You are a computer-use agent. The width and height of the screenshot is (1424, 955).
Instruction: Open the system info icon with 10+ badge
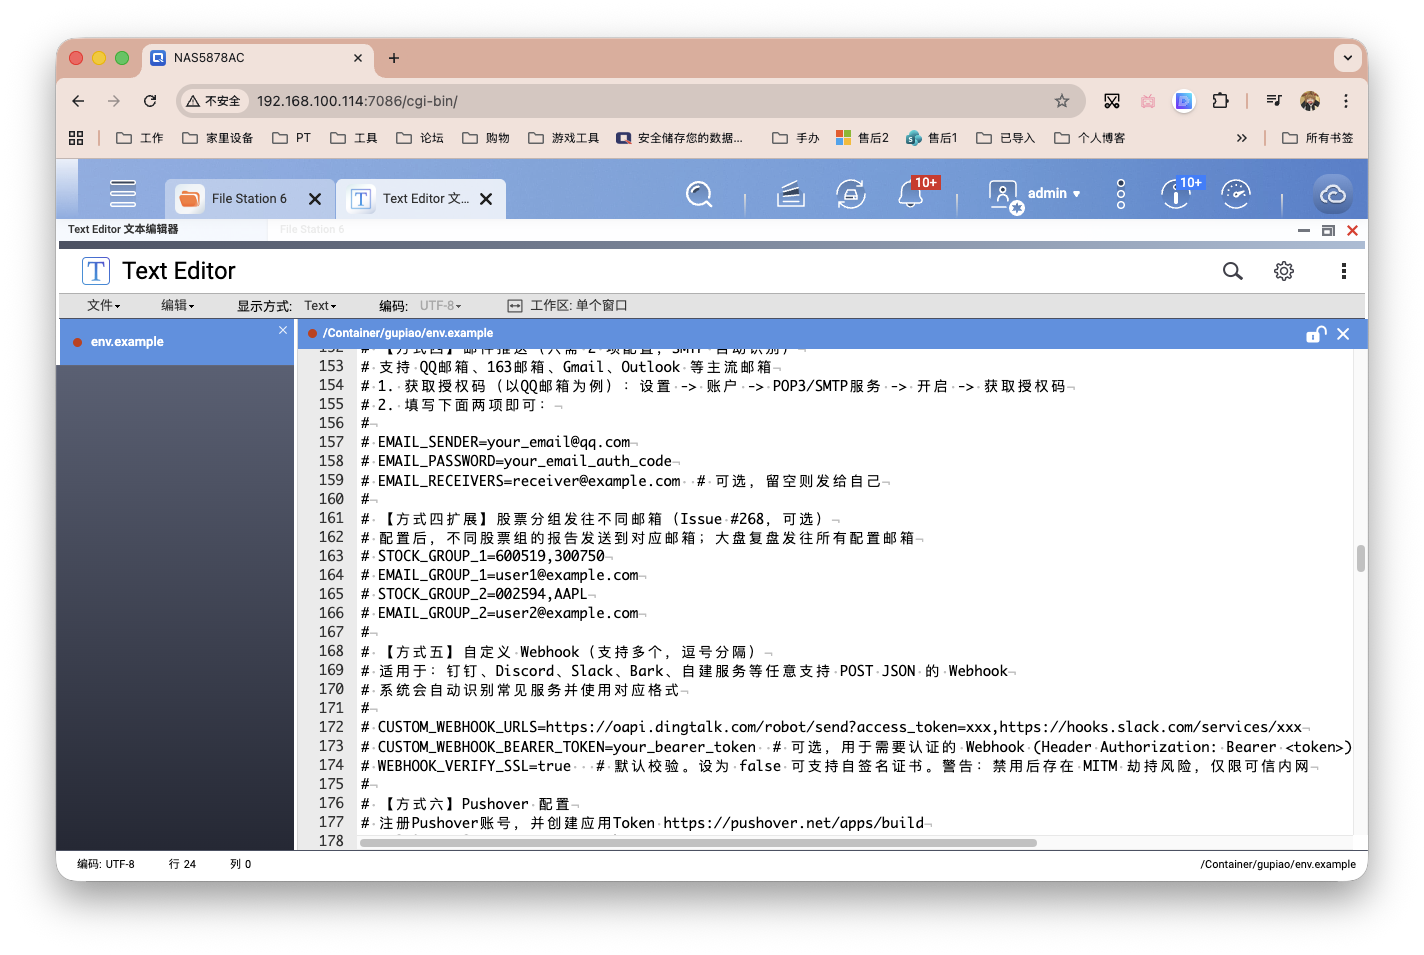(1175, 195)
